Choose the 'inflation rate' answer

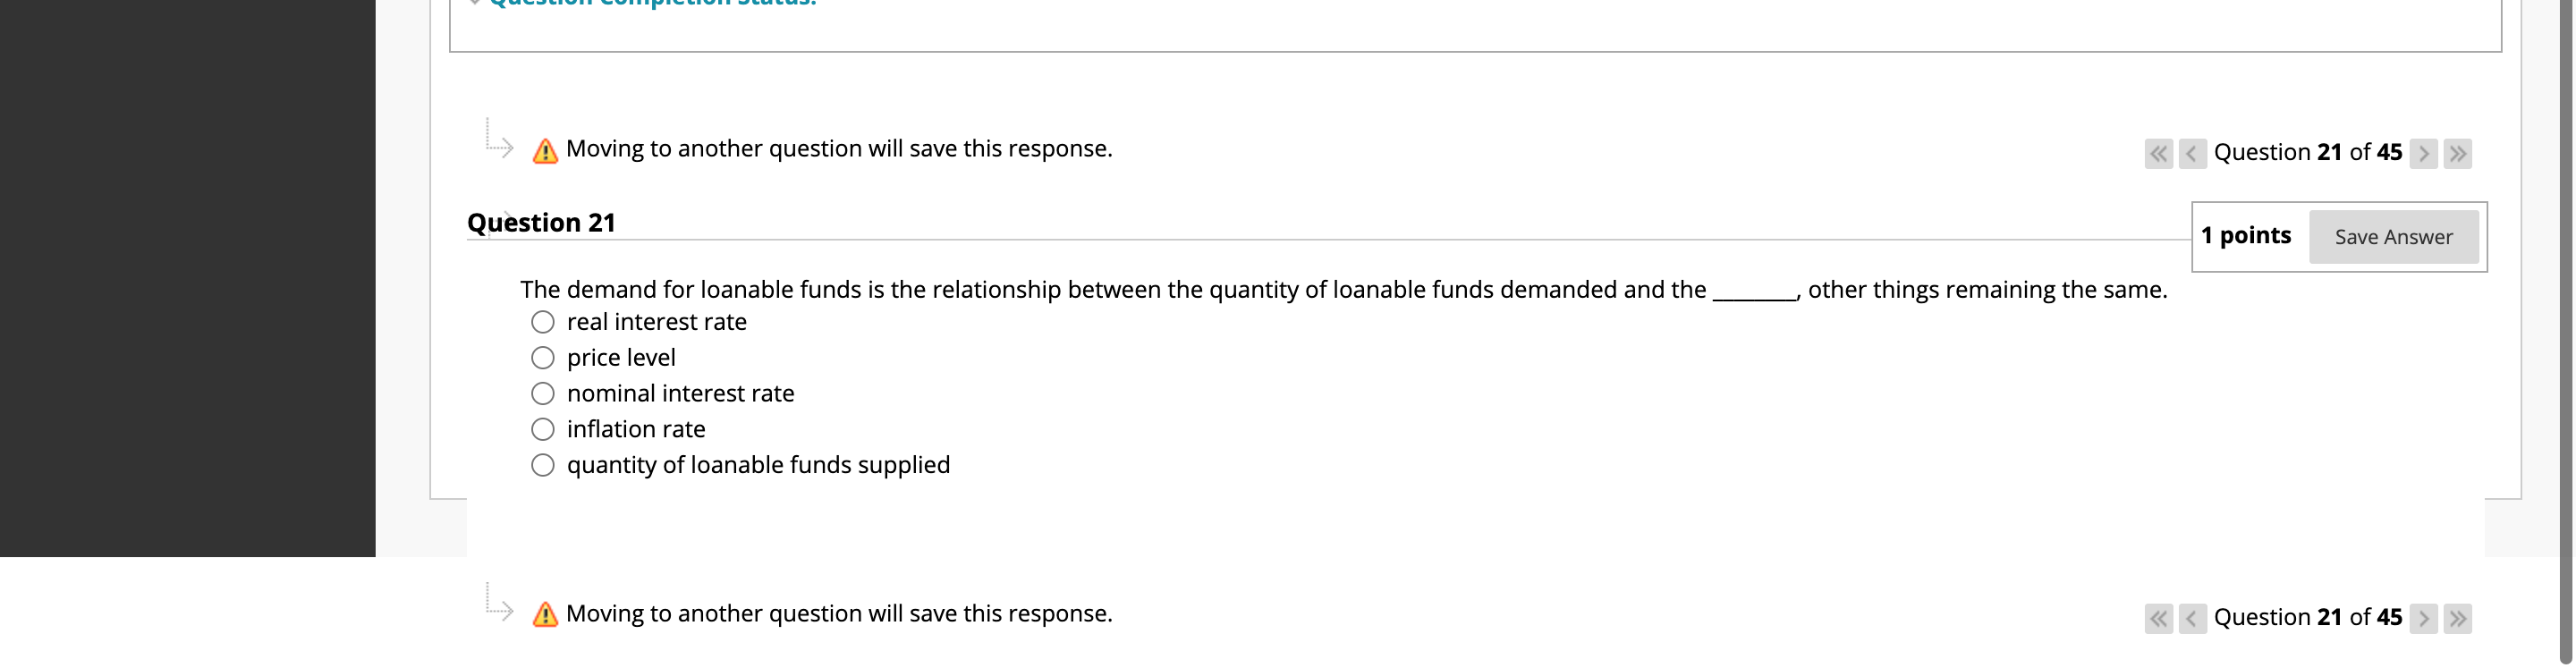(x=542, y=429)
